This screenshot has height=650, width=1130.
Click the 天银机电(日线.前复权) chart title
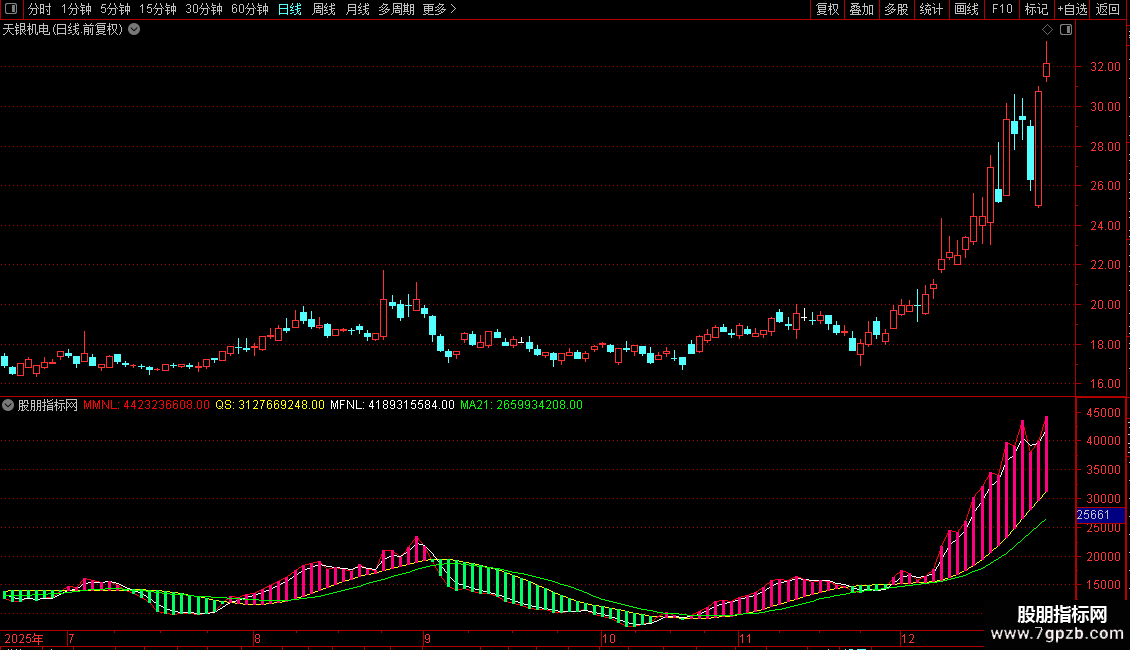[x=63, y=30]
